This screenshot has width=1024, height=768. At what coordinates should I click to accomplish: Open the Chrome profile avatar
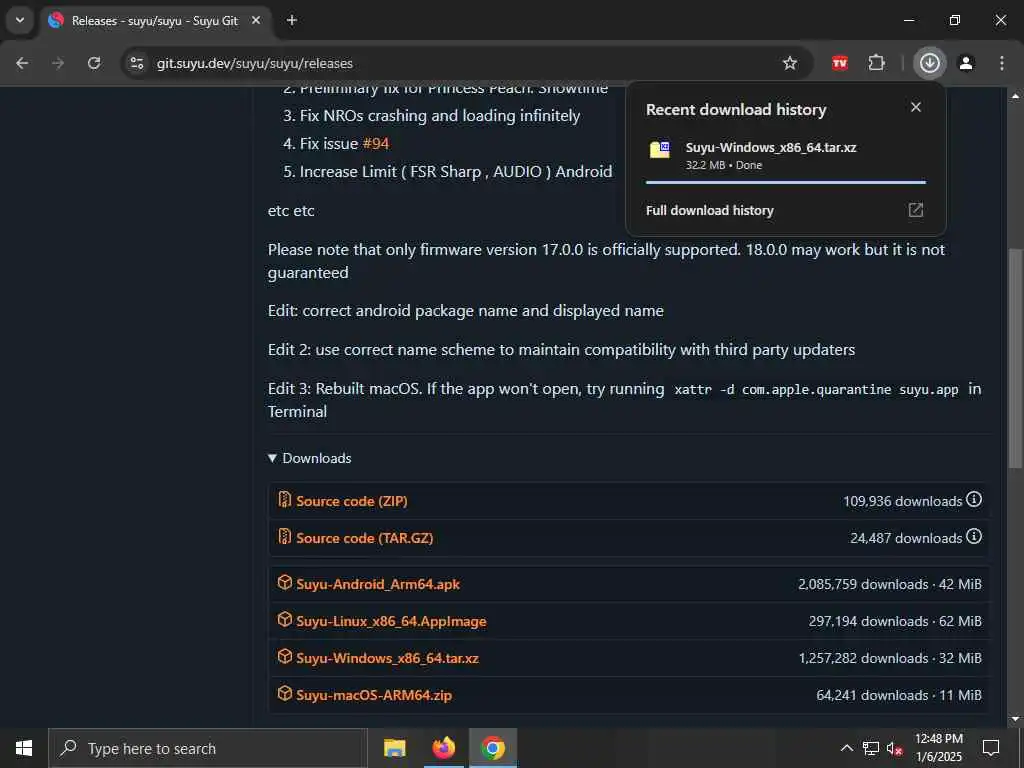[966, 63]
